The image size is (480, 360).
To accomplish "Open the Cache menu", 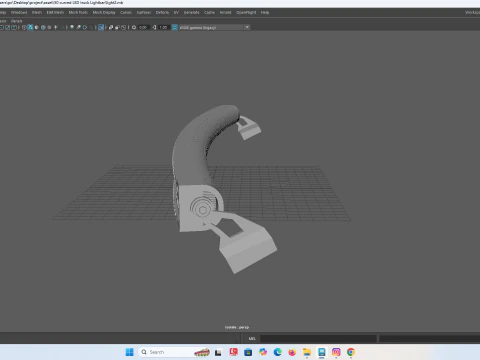I will pyautogui.click(x=209, y=12).
